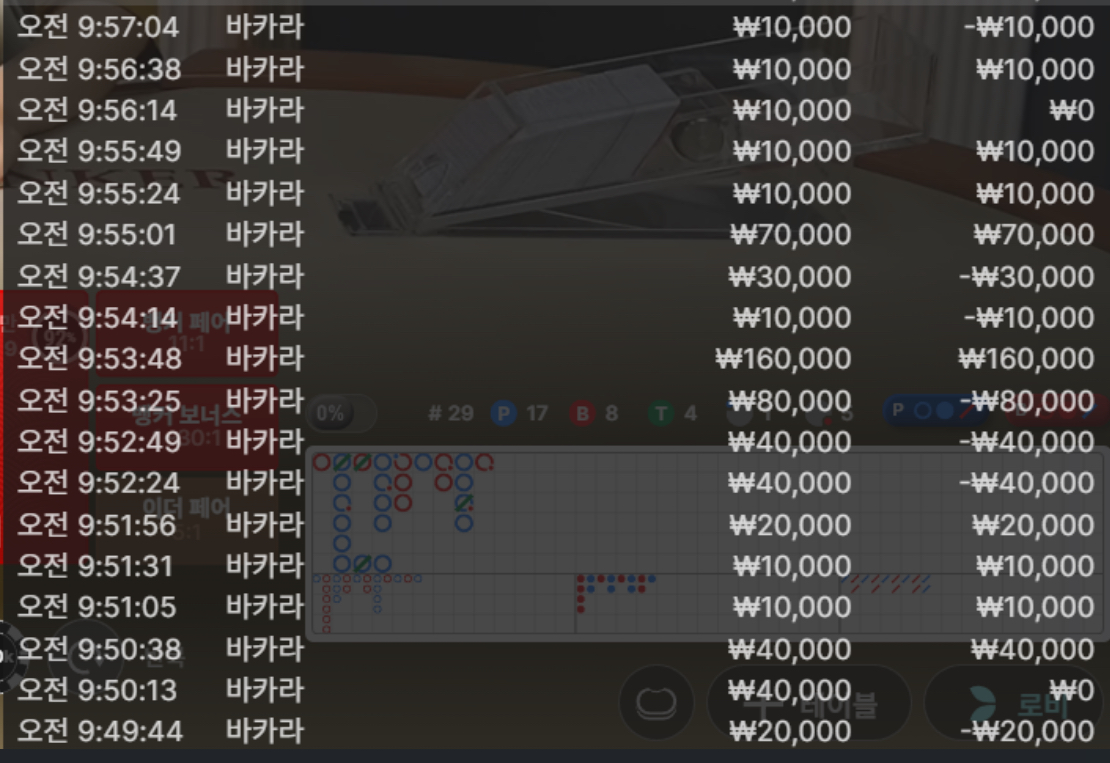Toggle the 0% statistics pill
The width and height of the screenshot is (1110, 763).
pos(342,413)
